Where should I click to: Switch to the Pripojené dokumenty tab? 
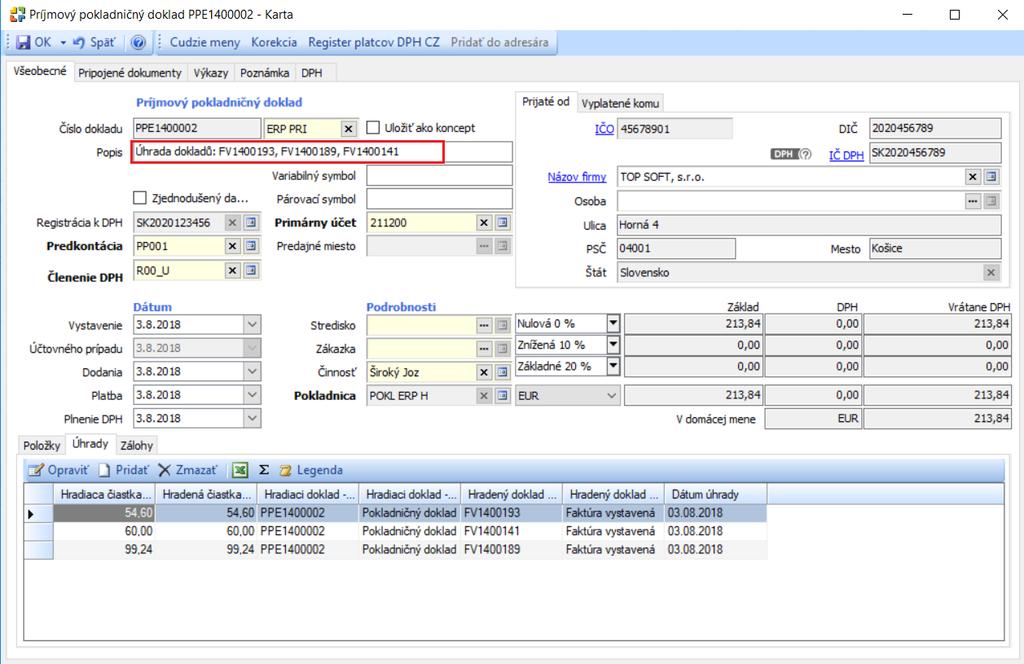coord(130,72)
